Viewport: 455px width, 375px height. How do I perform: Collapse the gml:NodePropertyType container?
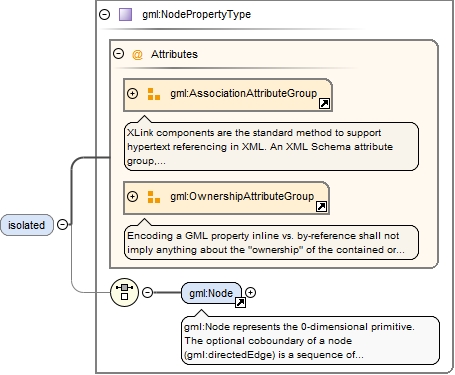(x=105, y=14)
